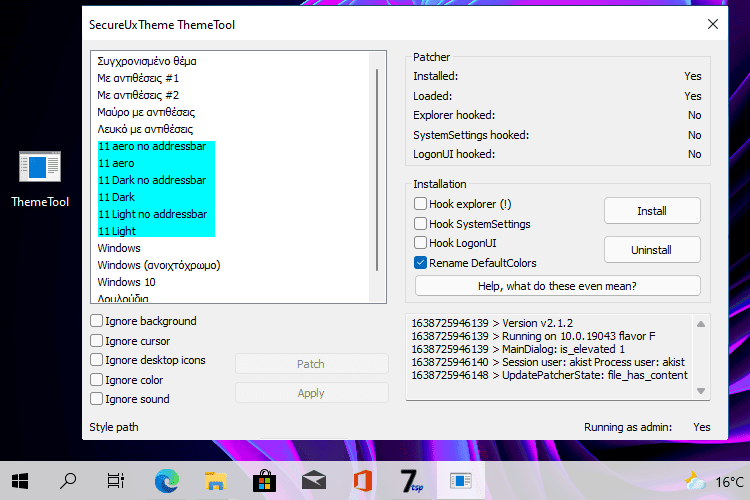
Task: Switch to ThemeTool taskbar button
Action: click(x=460, y=481)
